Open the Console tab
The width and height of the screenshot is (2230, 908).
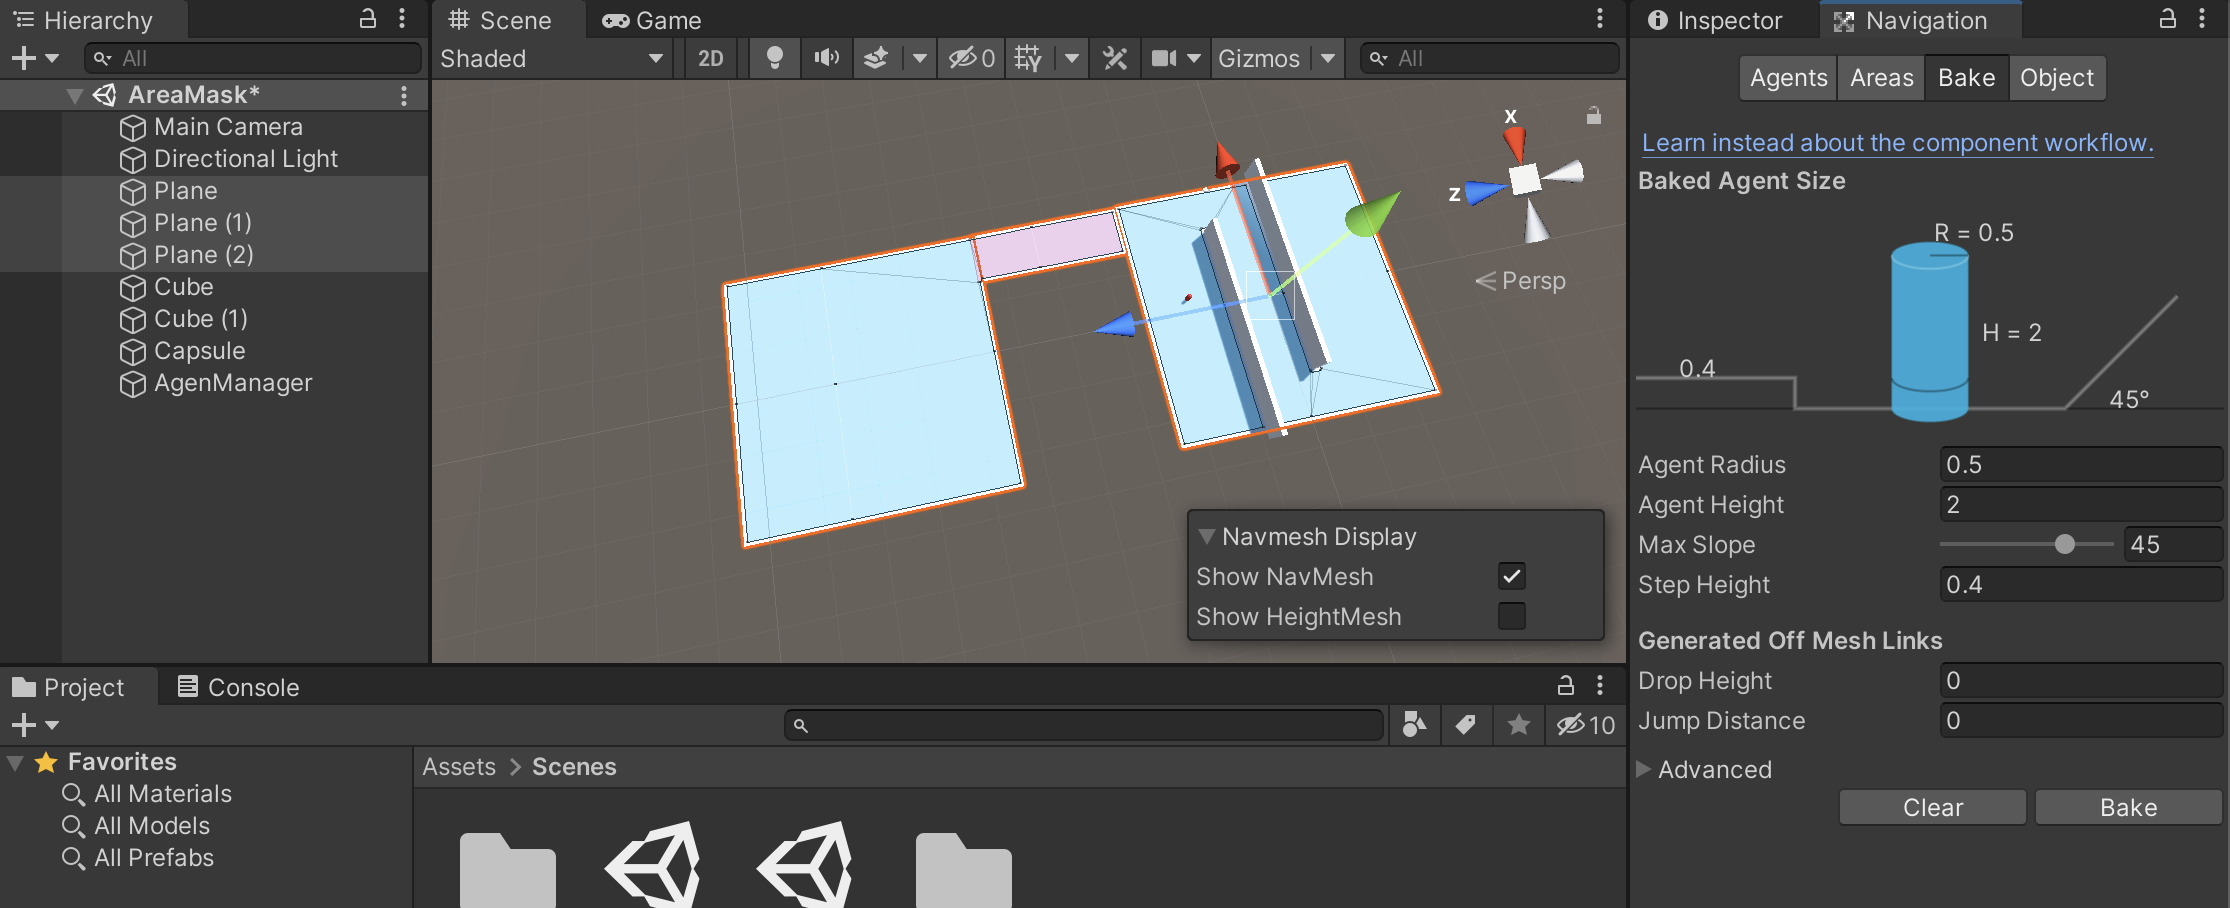(x=238, y=687)
